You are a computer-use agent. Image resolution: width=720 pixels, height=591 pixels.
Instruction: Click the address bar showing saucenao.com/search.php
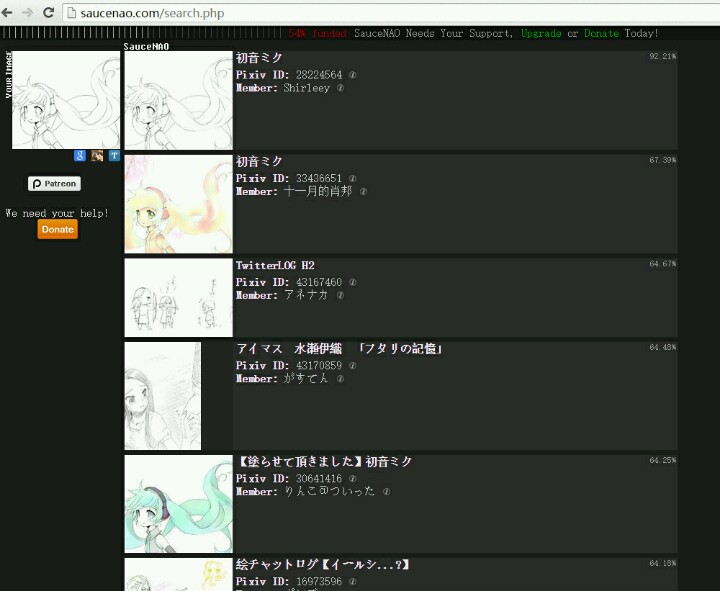click(380, 12)
